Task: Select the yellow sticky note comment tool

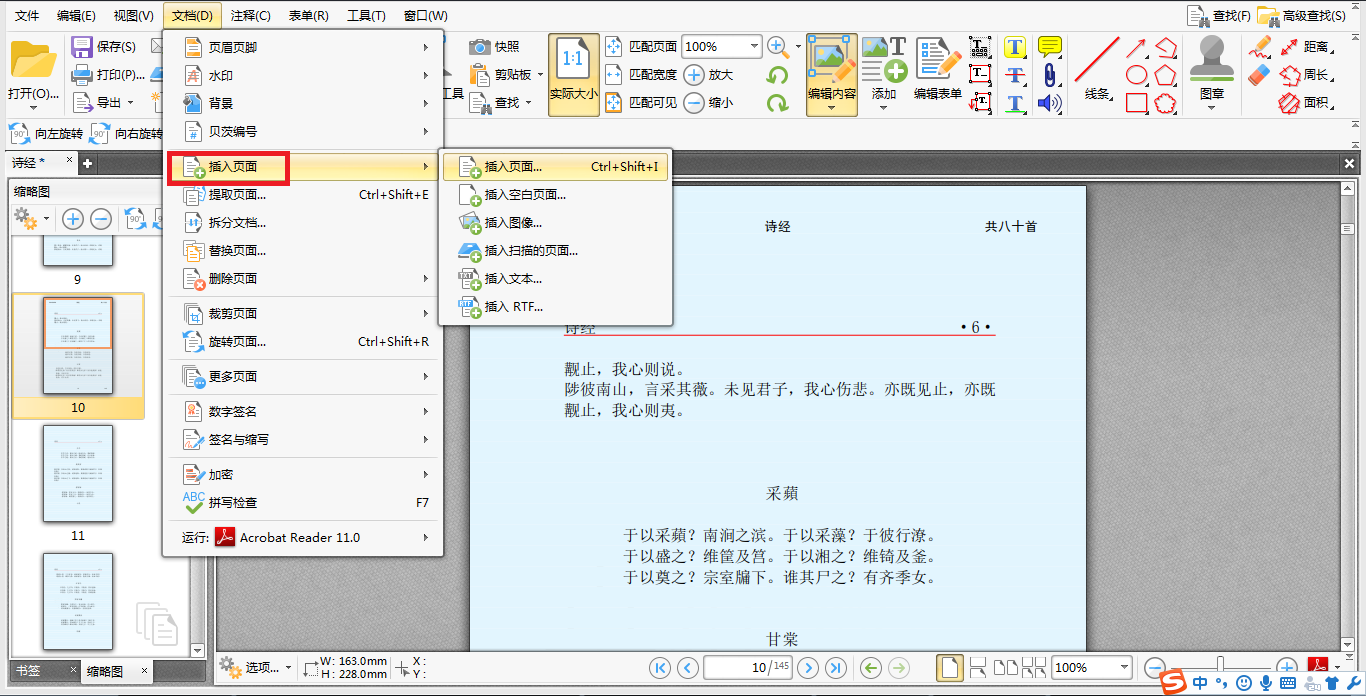Action: click(1049, 46)
